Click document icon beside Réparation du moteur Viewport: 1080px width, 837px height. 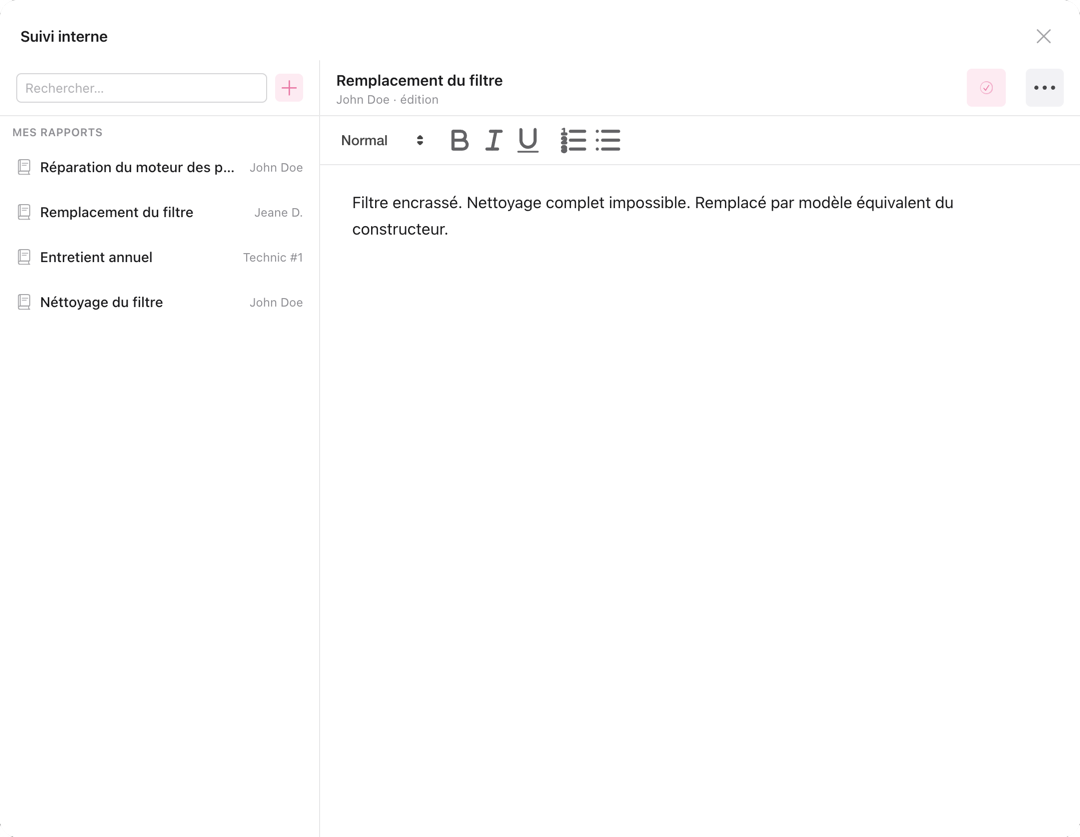pyautogui.click(x=24, y=167)
